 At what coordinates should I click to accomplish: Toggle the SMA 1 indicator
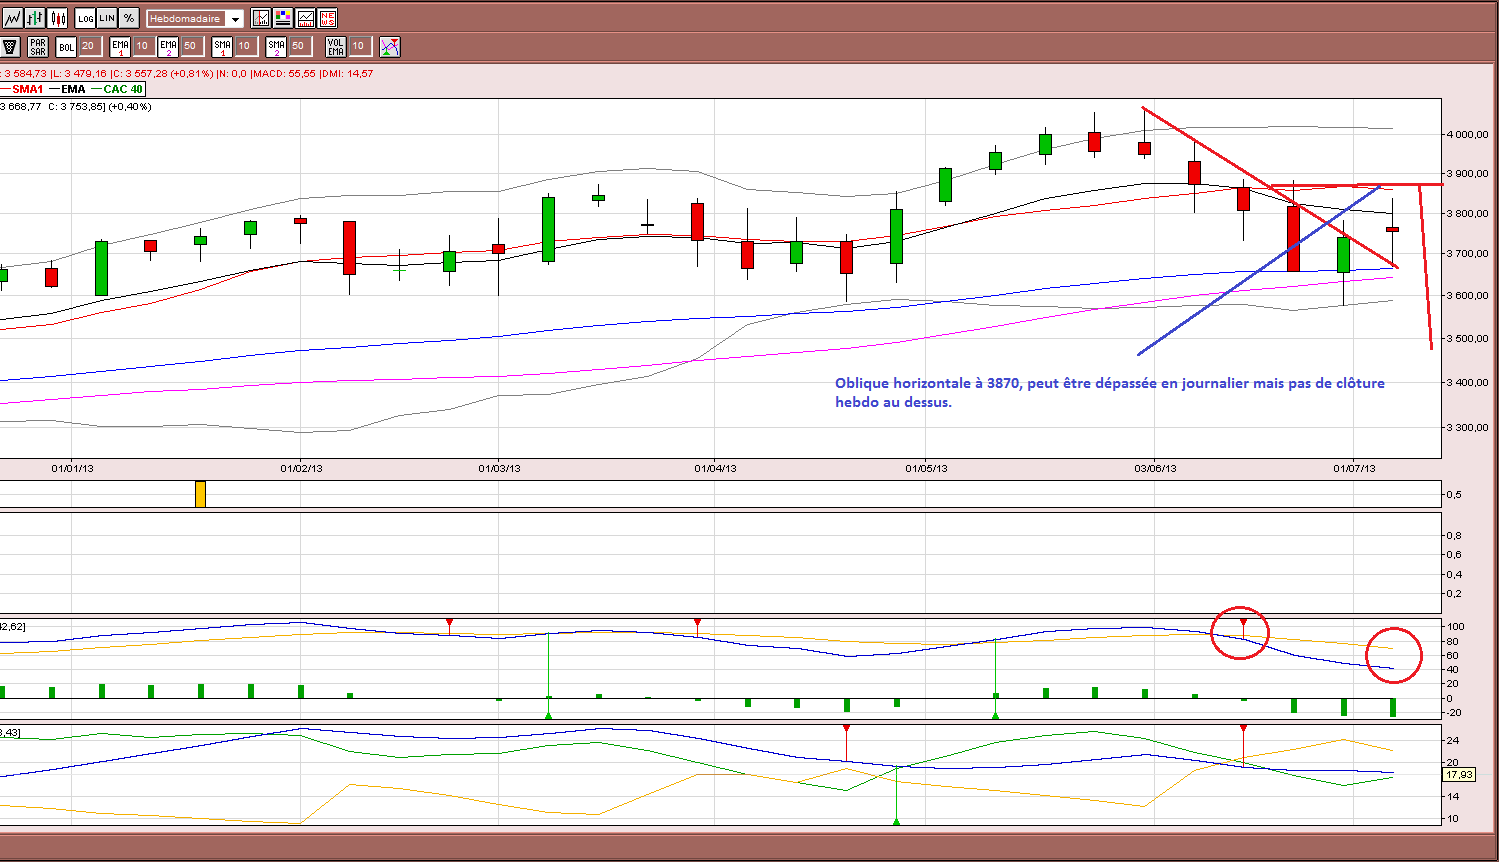tap(222, 46)
